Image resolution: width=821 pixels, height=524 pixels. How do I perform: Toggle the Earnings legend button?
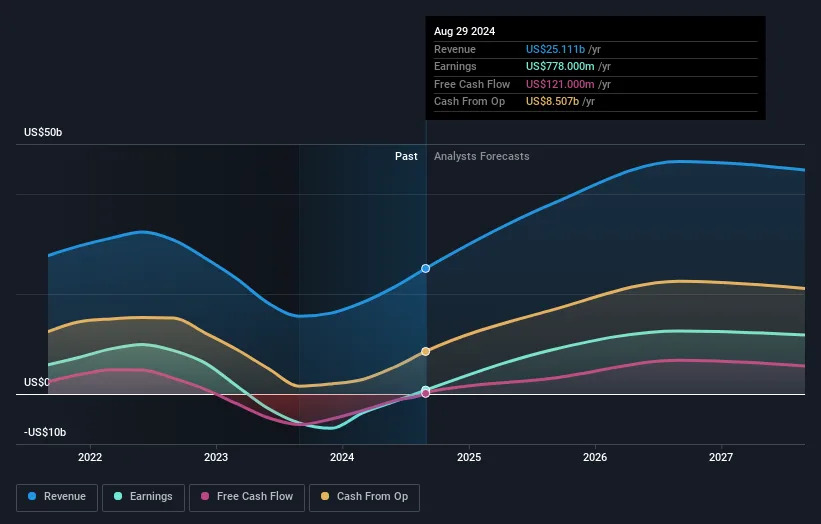143,497
